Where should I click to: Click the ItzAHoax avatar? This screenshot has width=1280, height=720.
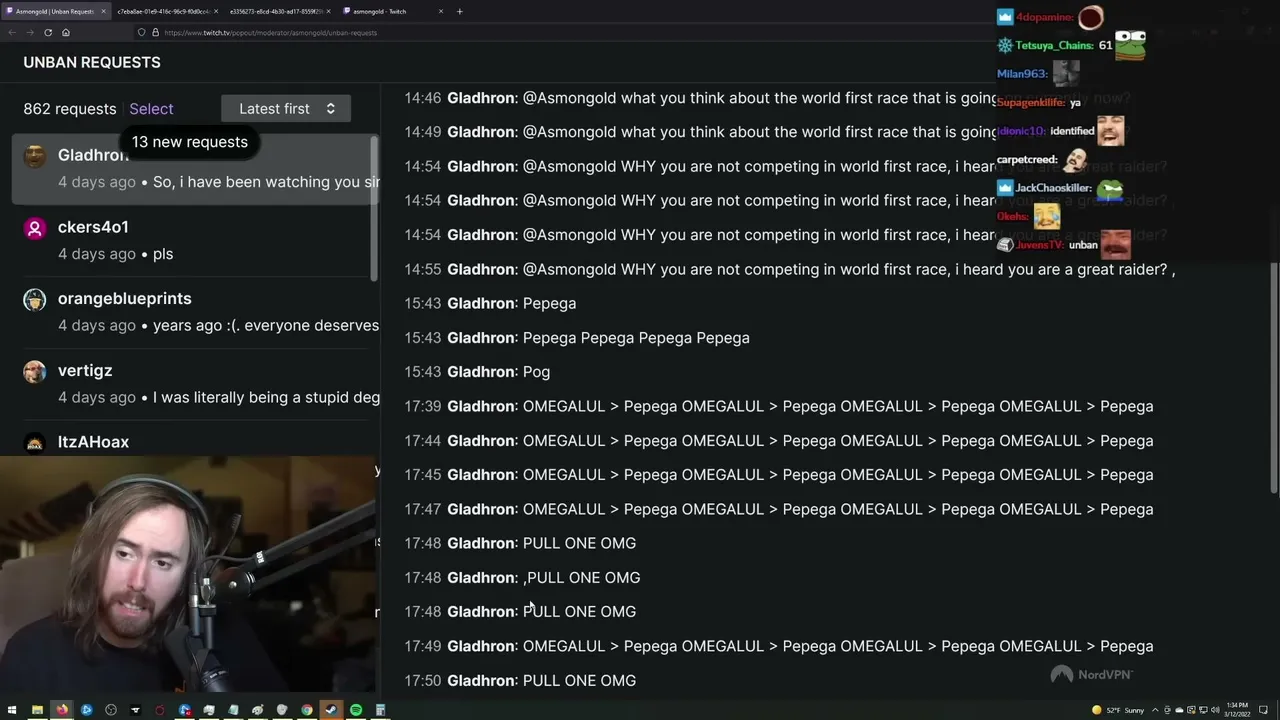click(35, 444)
